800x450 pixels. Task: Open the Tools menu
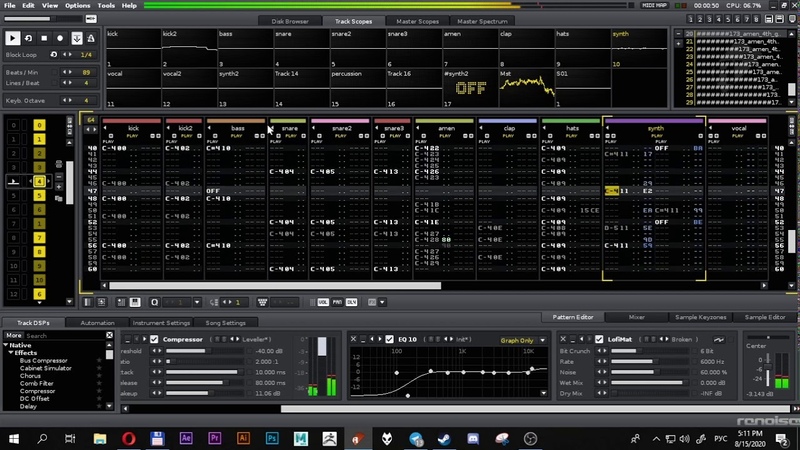[106, 6]
